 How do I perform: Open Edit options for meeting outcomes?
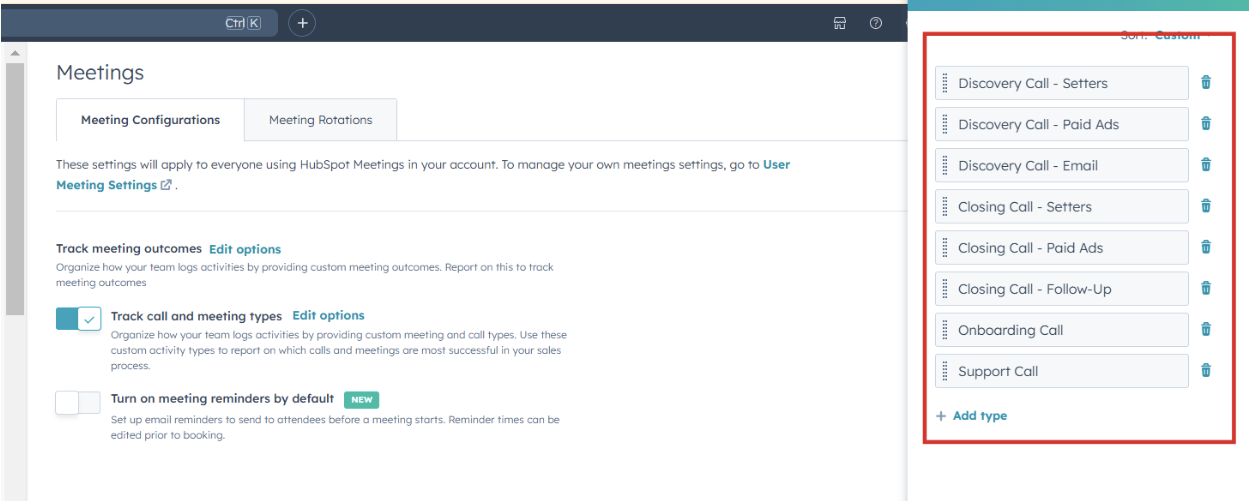[x=245, y=249]
